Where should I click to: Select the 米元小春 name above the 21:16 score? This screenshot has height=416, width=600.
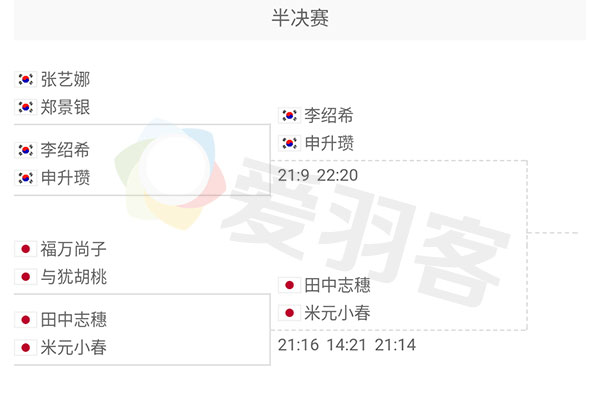point(337,313)
